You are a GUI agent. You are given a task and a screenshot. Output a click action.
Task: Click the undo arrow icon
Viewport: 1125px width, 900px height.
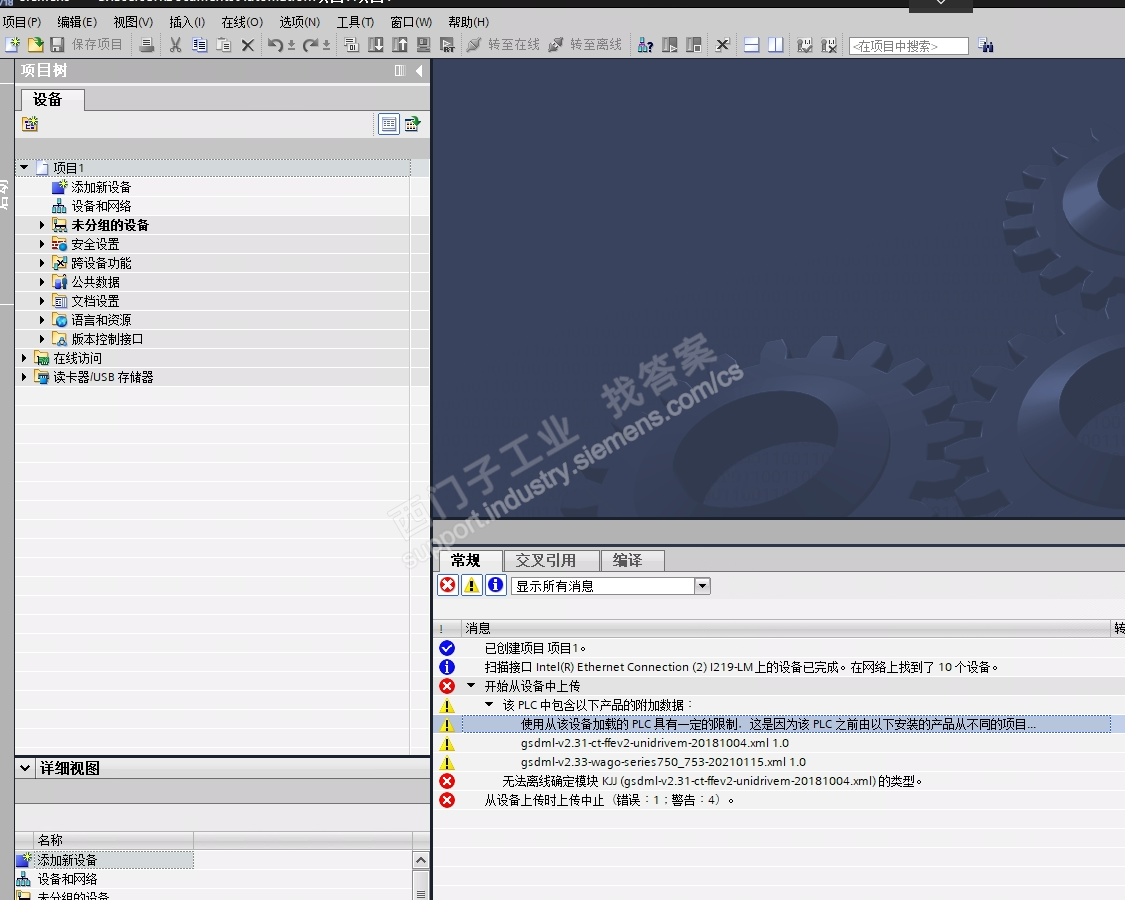(x=275, y=45)
